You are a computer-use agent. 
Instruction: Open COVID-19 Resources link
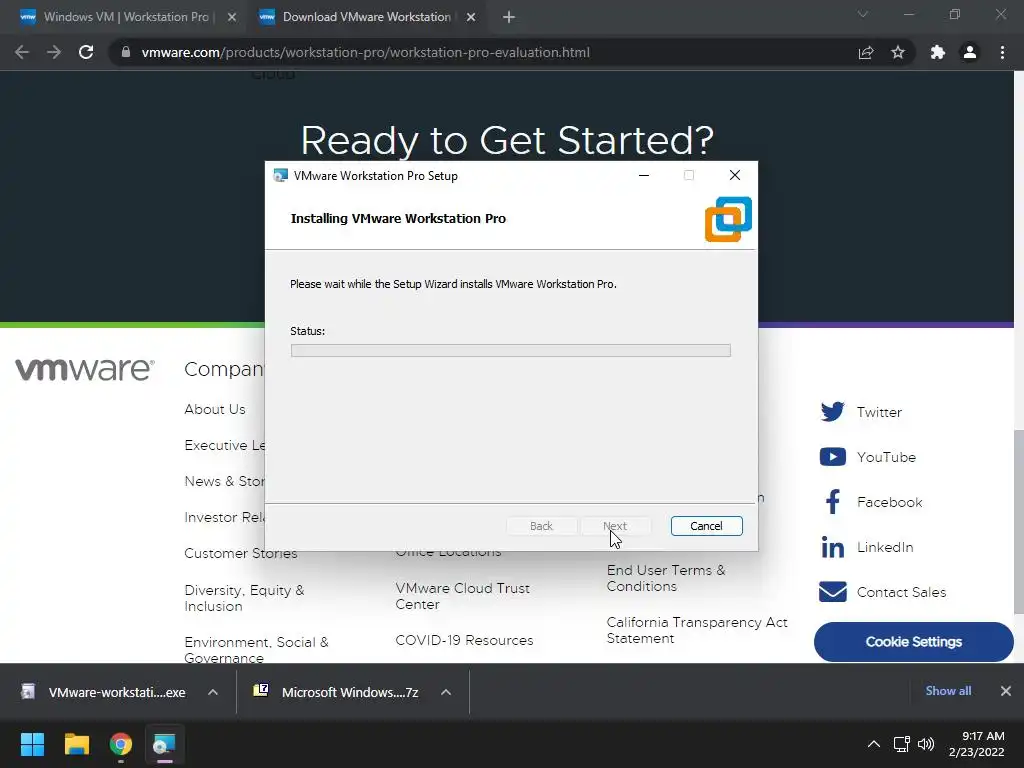(464, 640)
